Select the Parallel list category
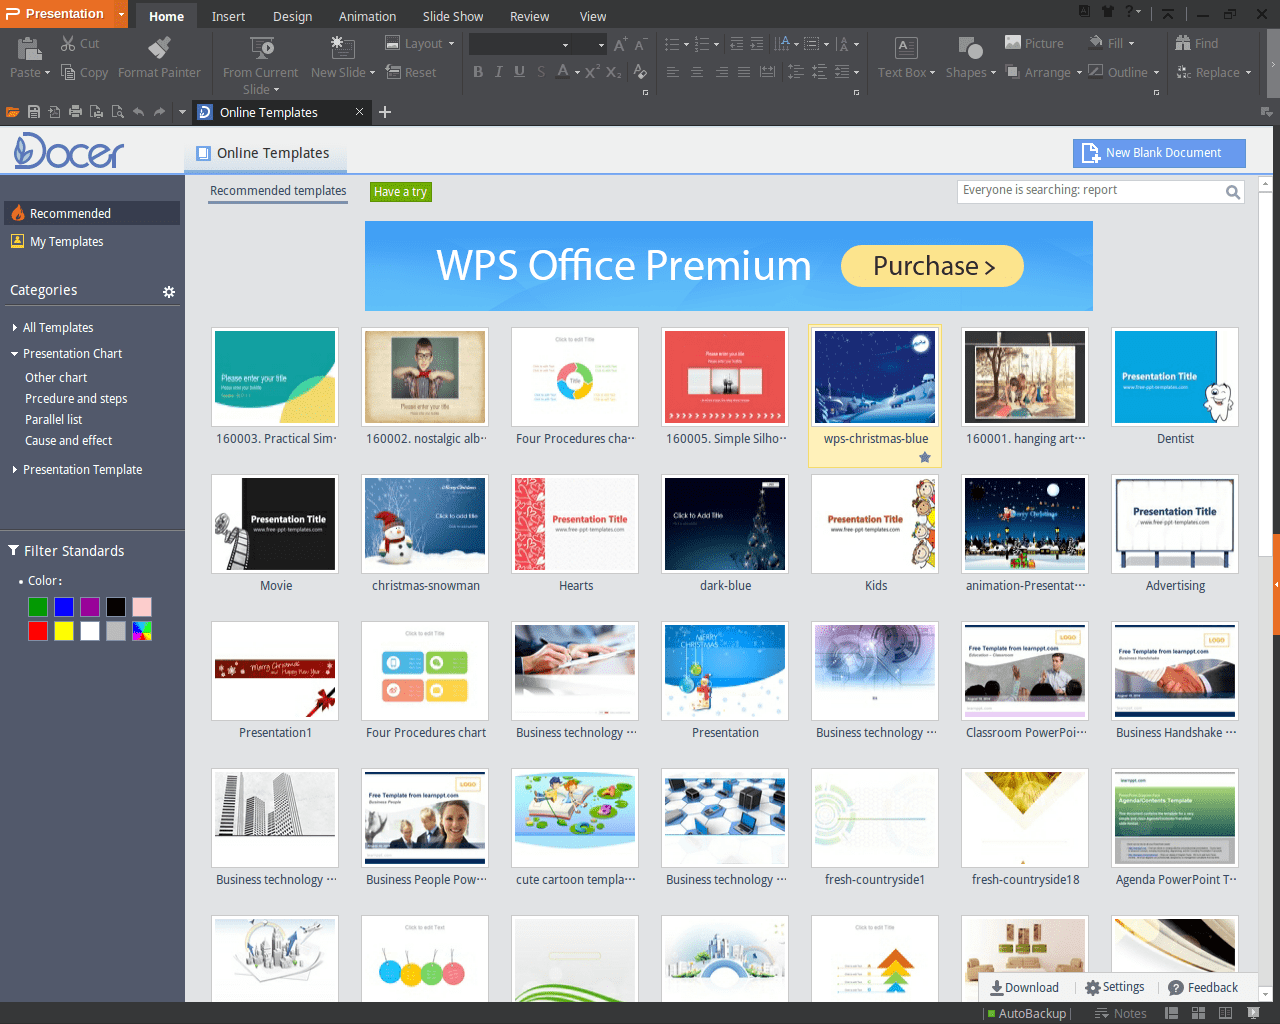The image size is (1280, 1024). [54, 420]
